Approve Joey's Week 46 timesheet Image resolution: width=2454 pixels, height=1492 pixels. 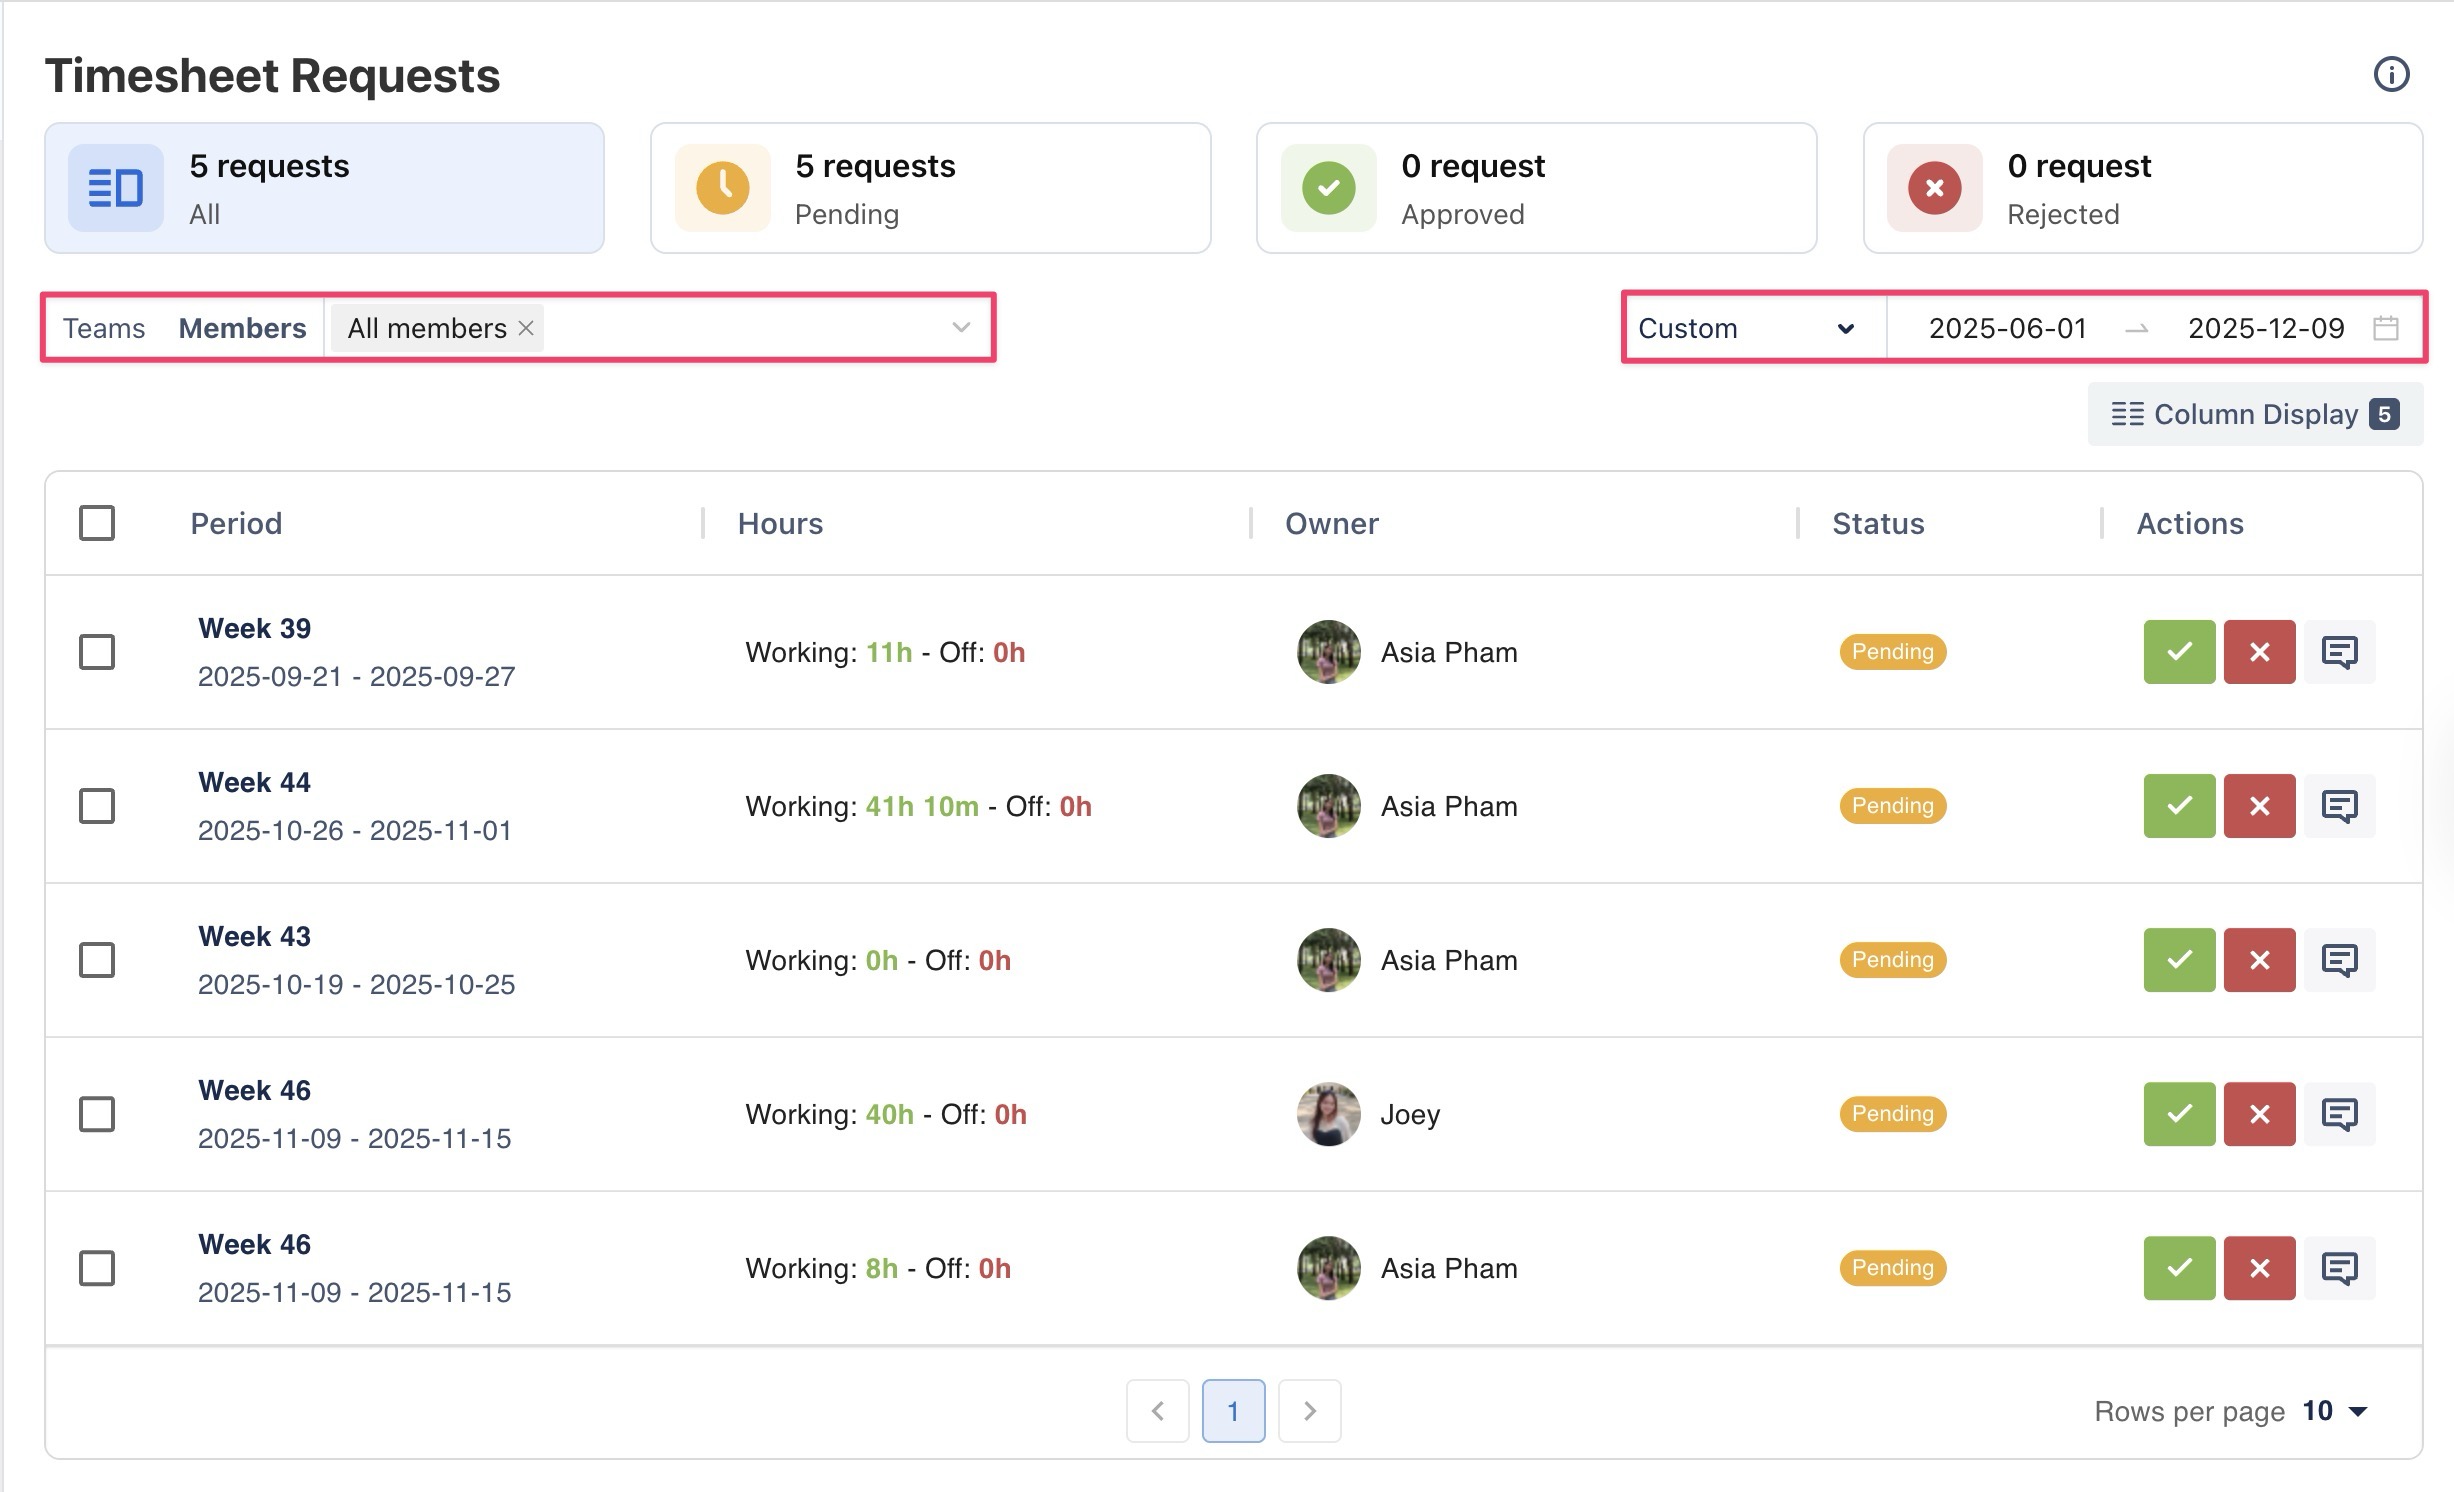[2179, 1114]
